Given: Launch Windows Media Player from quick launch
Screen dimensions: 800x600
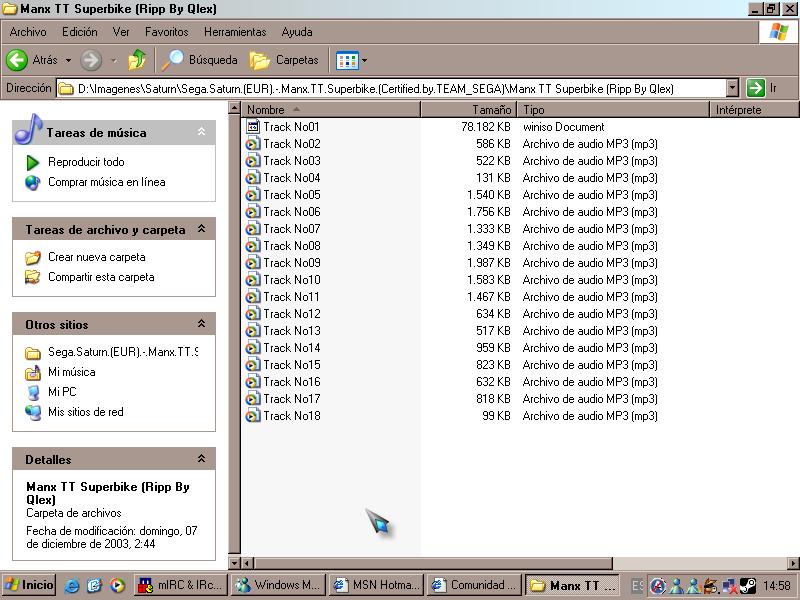Looking at the screenshot, I should (x=117, y=585).
